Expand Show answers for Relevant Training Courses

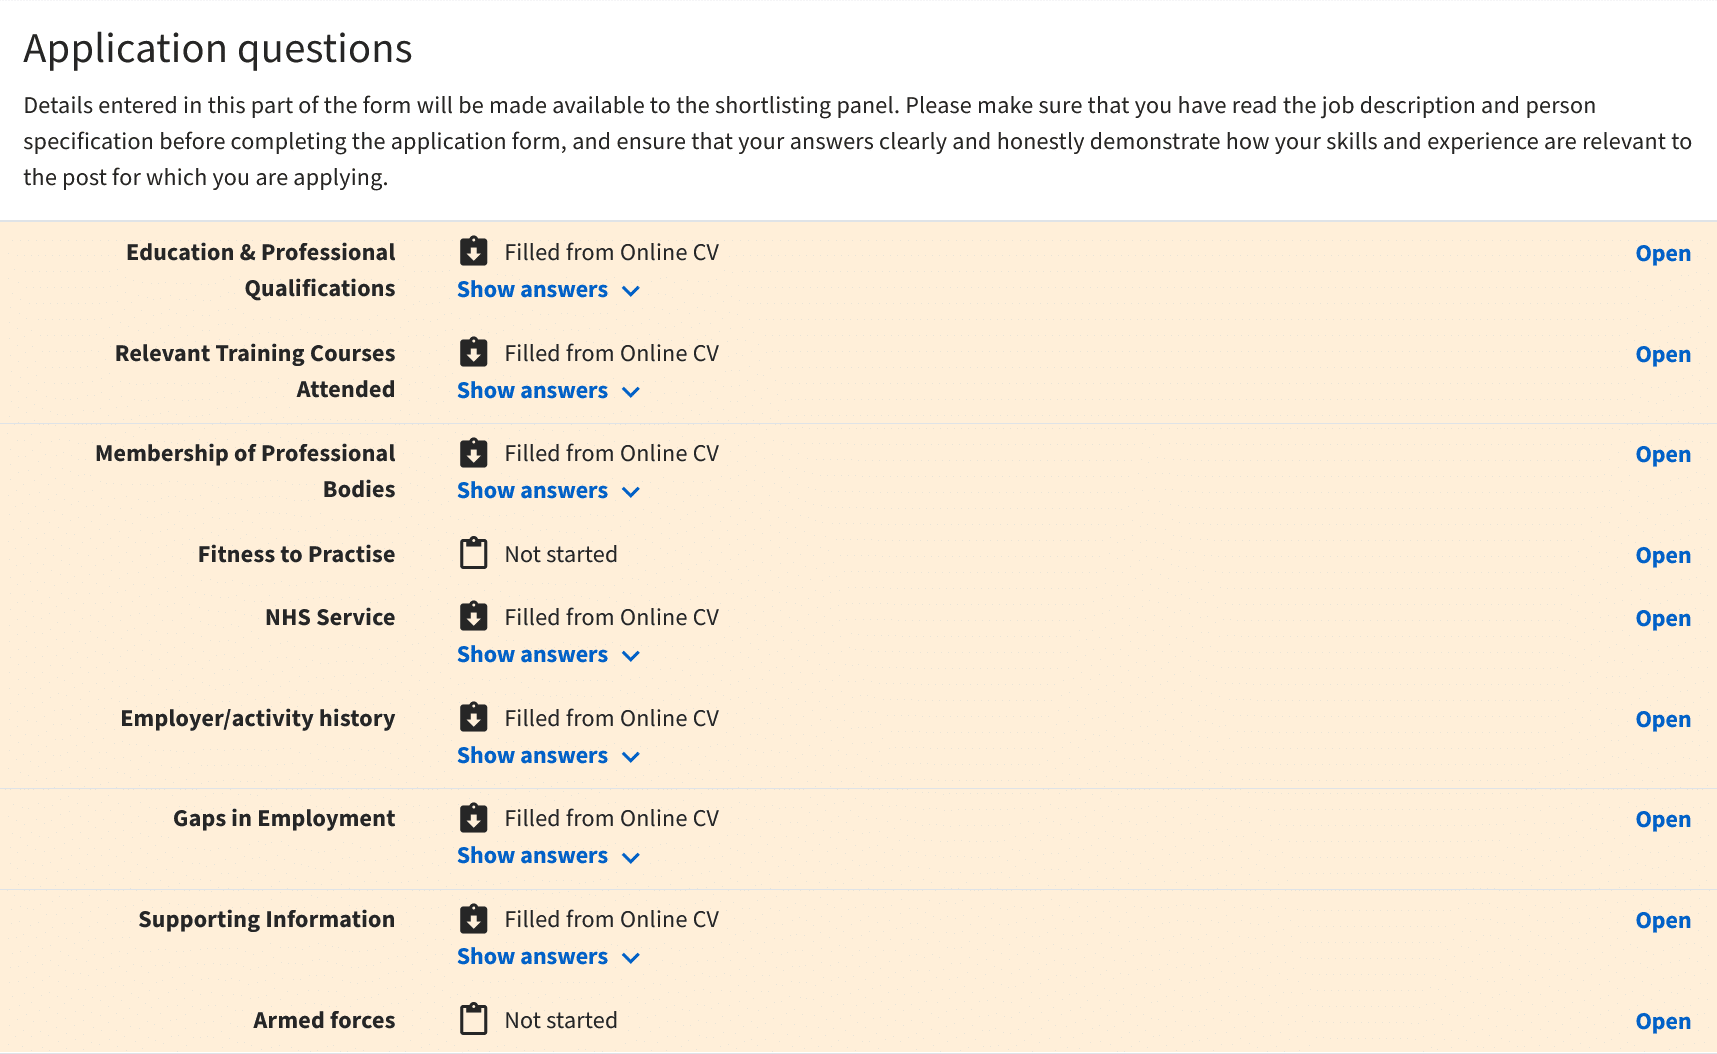pos(548,391)
